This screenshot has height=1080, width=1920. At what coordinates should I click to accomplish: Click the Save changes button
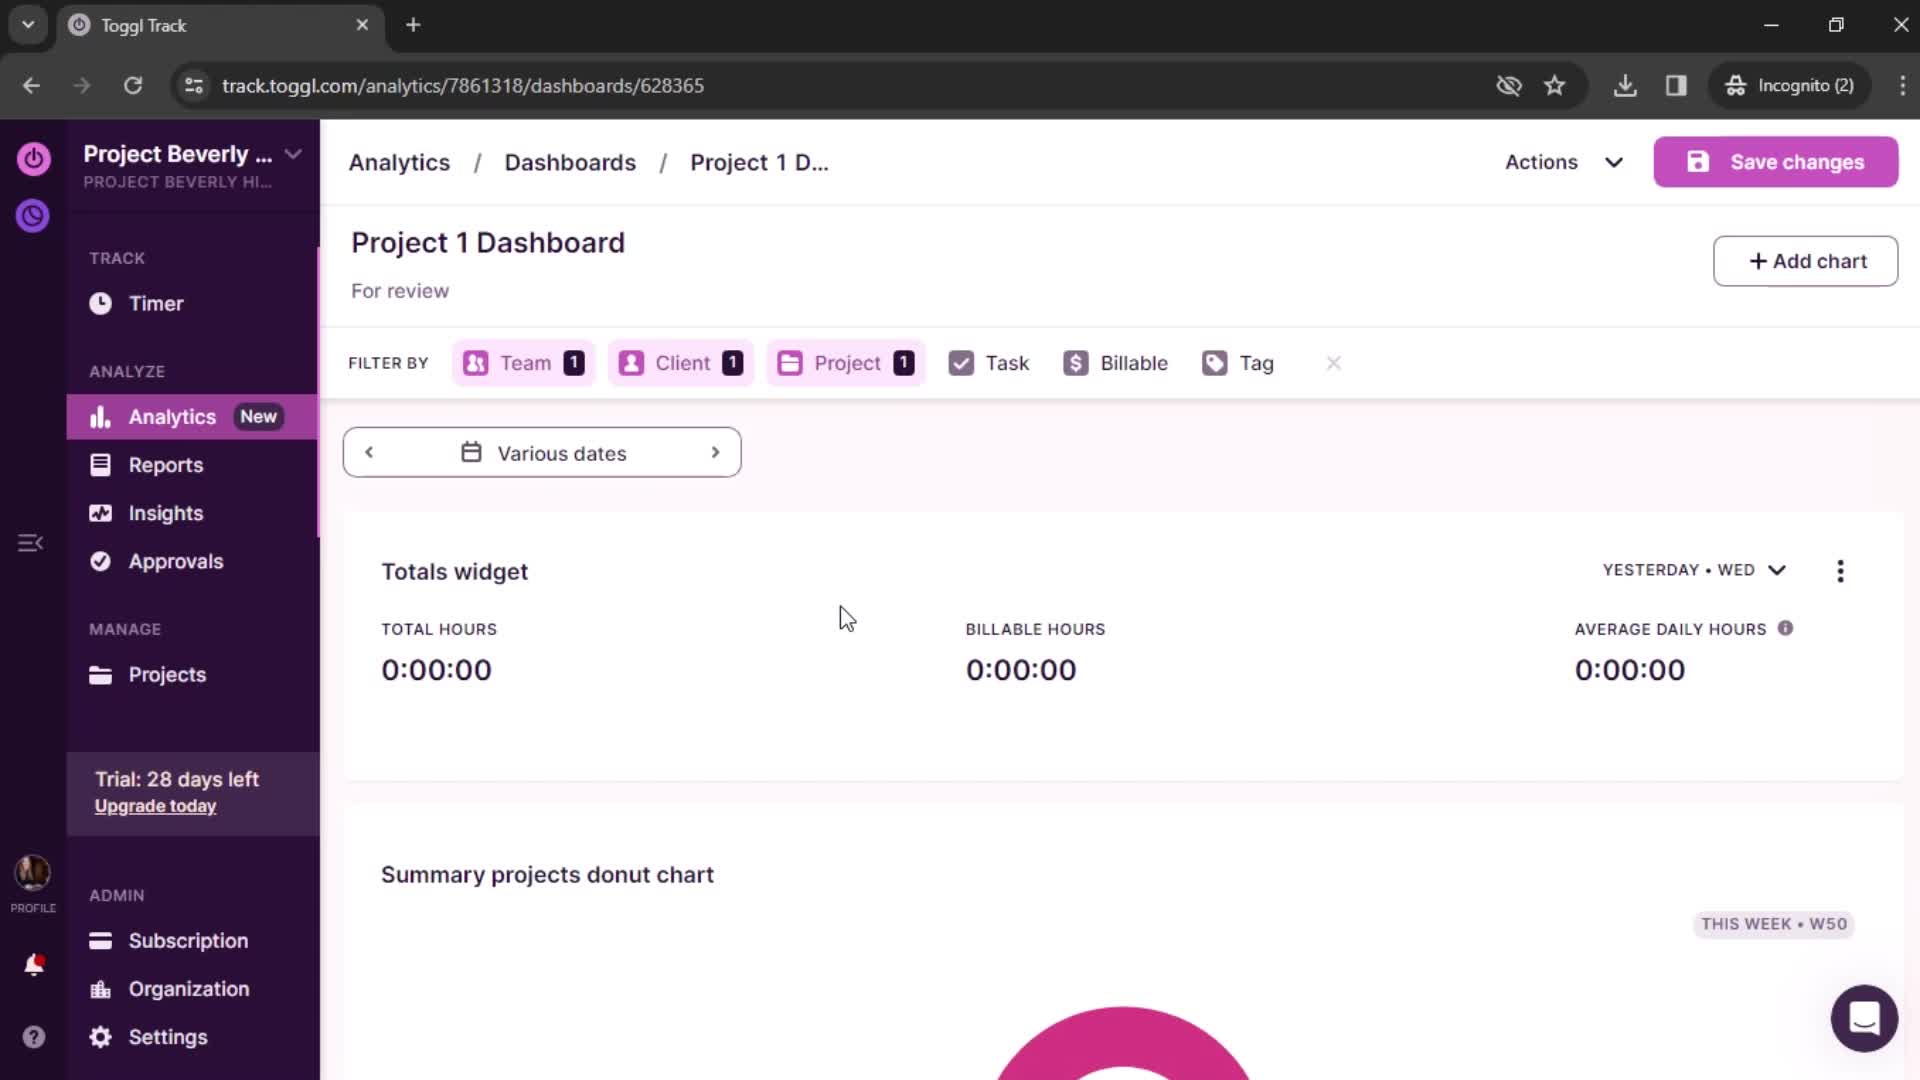[1779, 162]
